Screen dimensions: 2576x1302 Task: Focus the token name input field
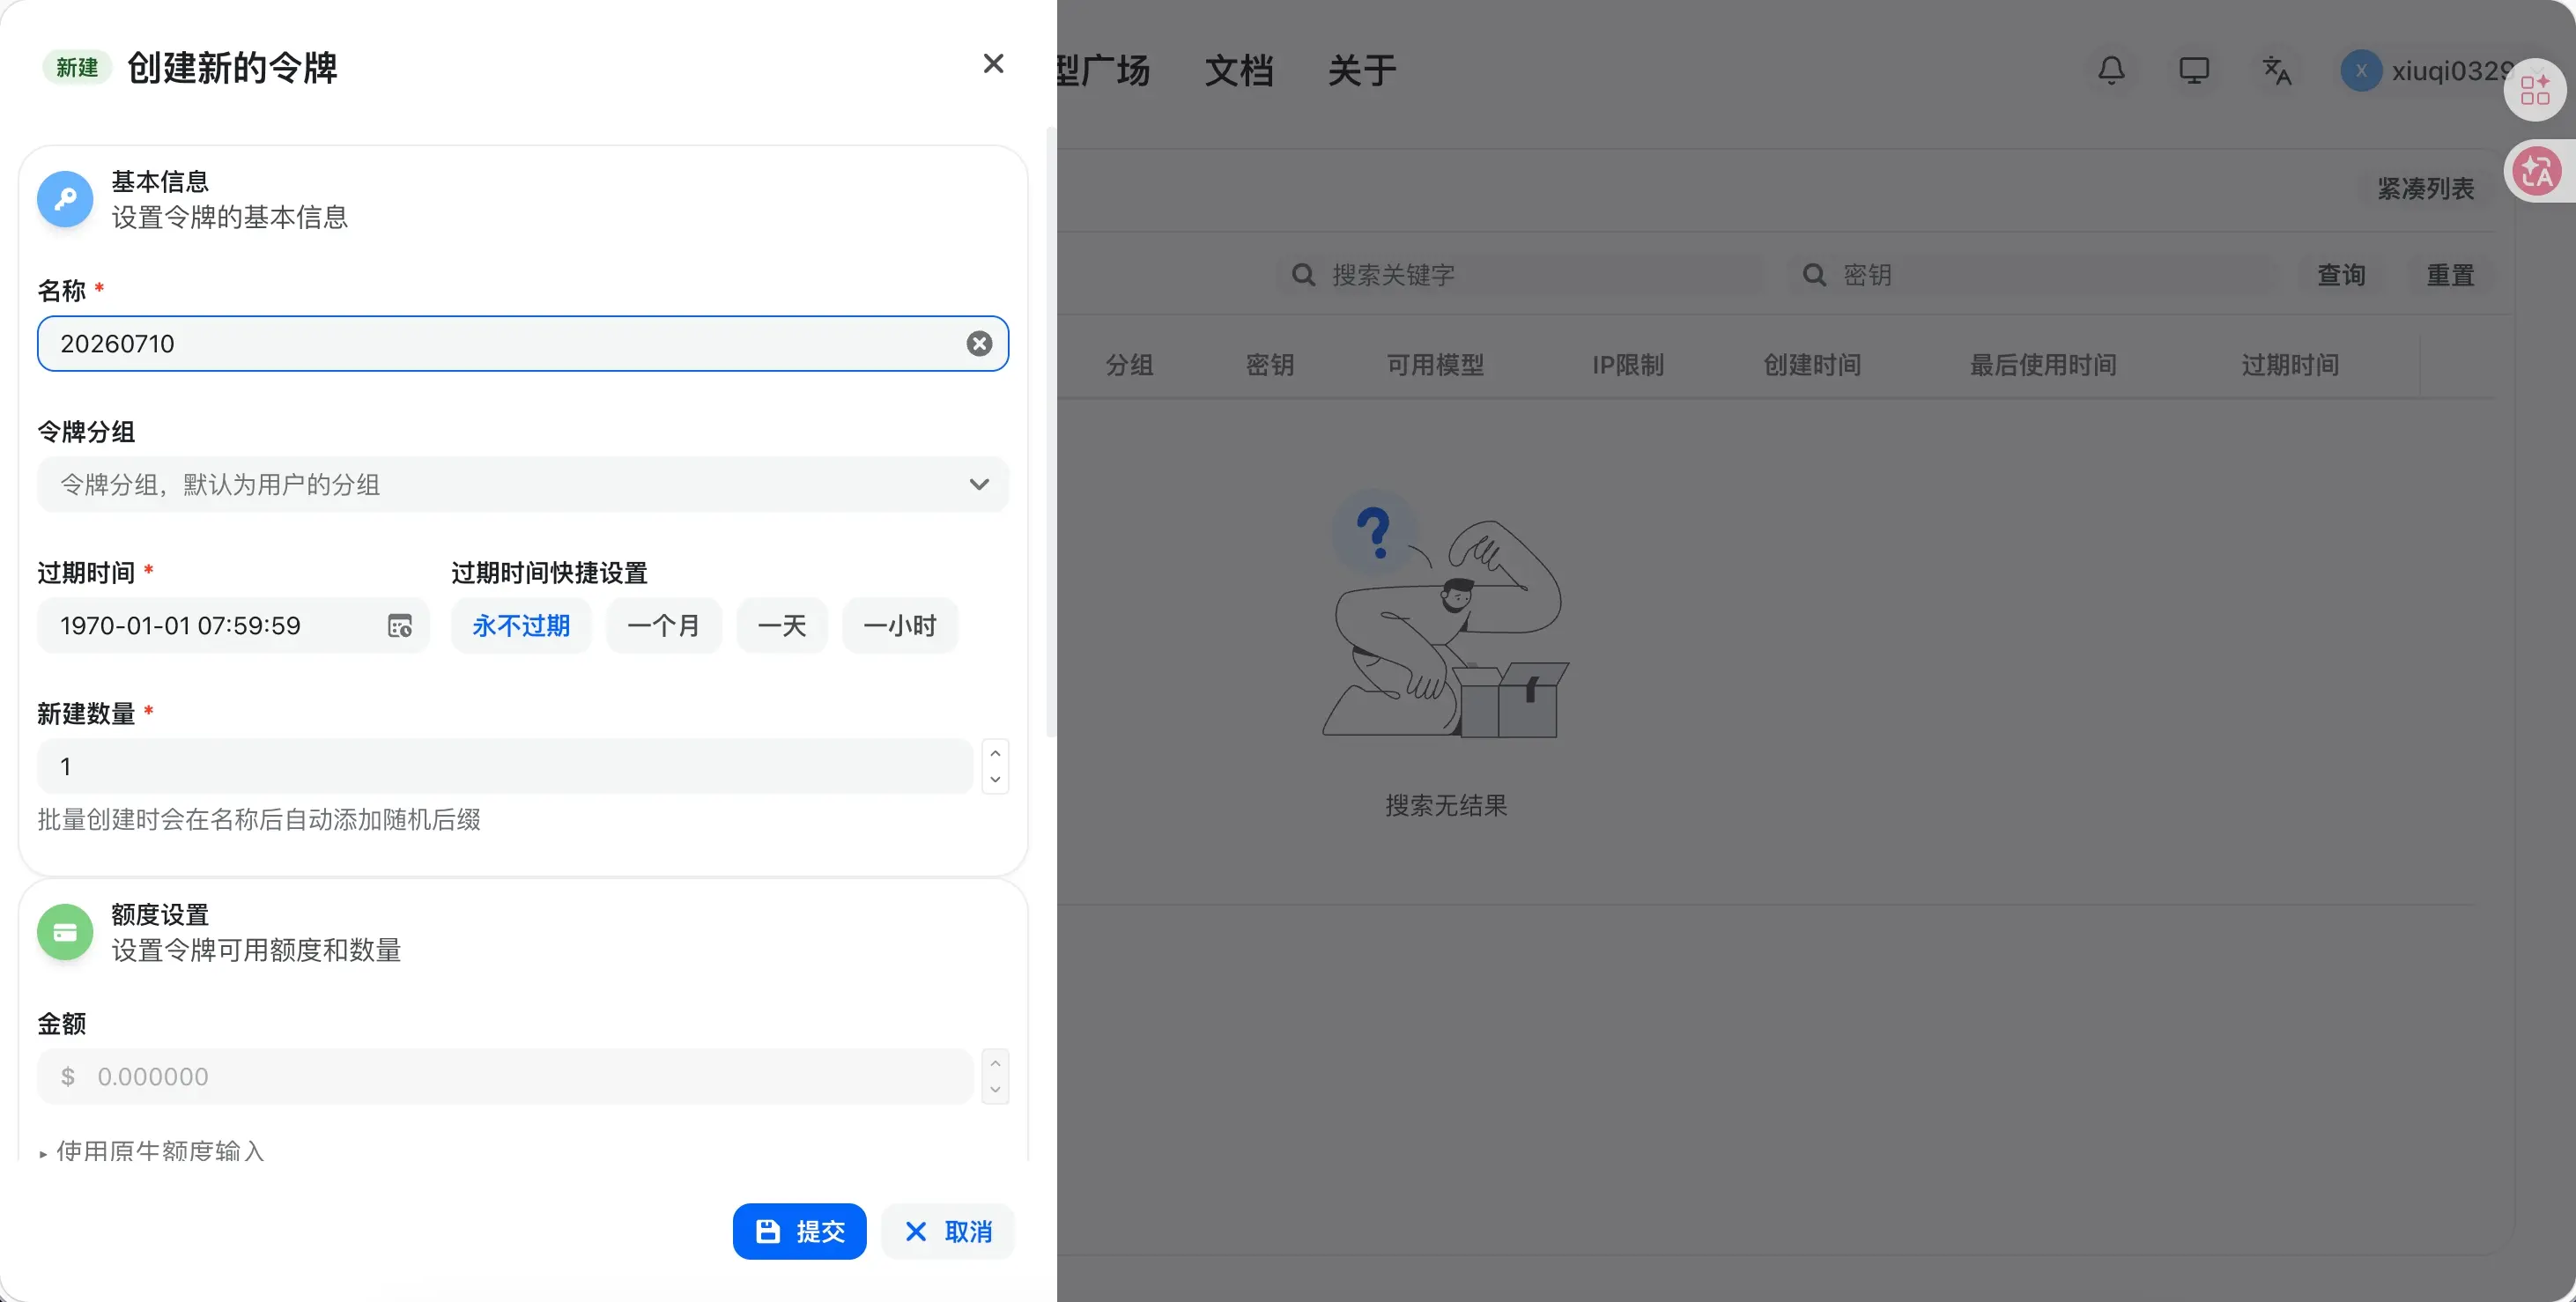pos(523,344)
